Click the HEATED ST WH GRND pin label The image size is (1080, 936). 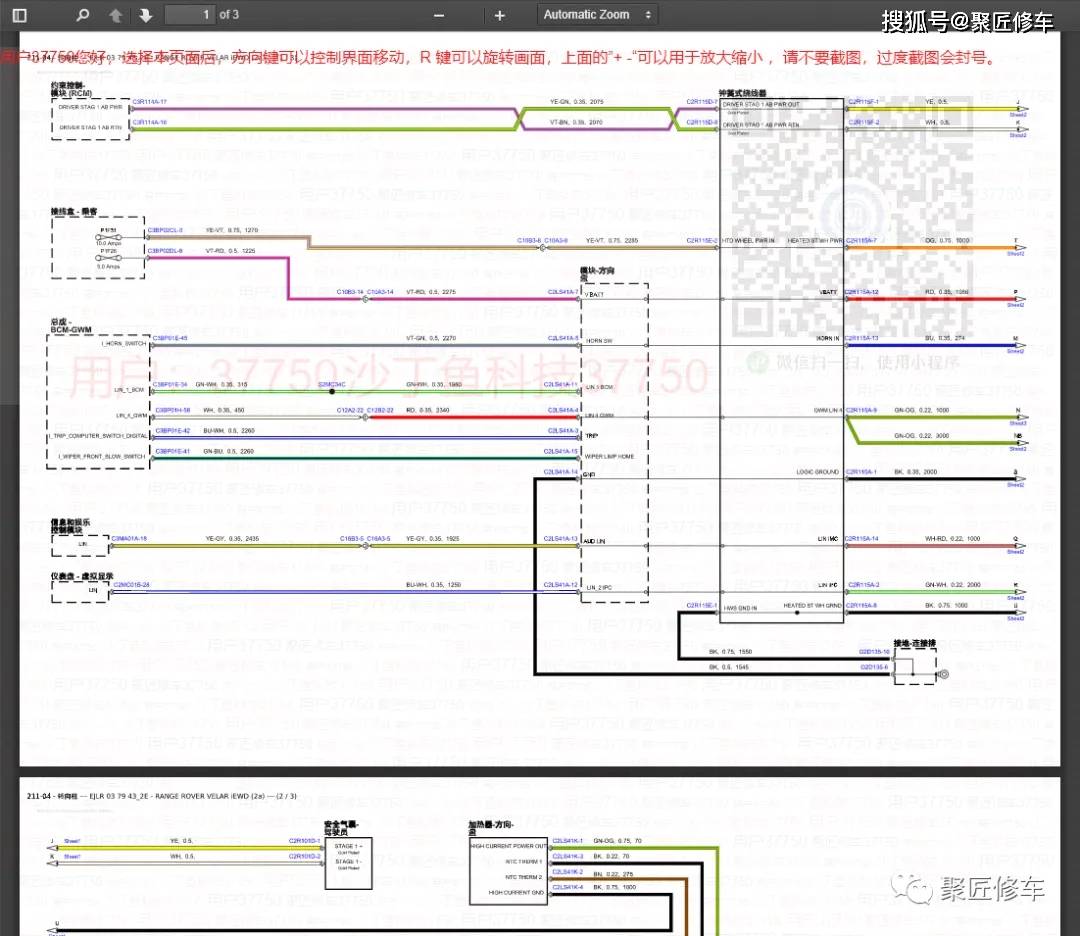(x=813, y=605)
